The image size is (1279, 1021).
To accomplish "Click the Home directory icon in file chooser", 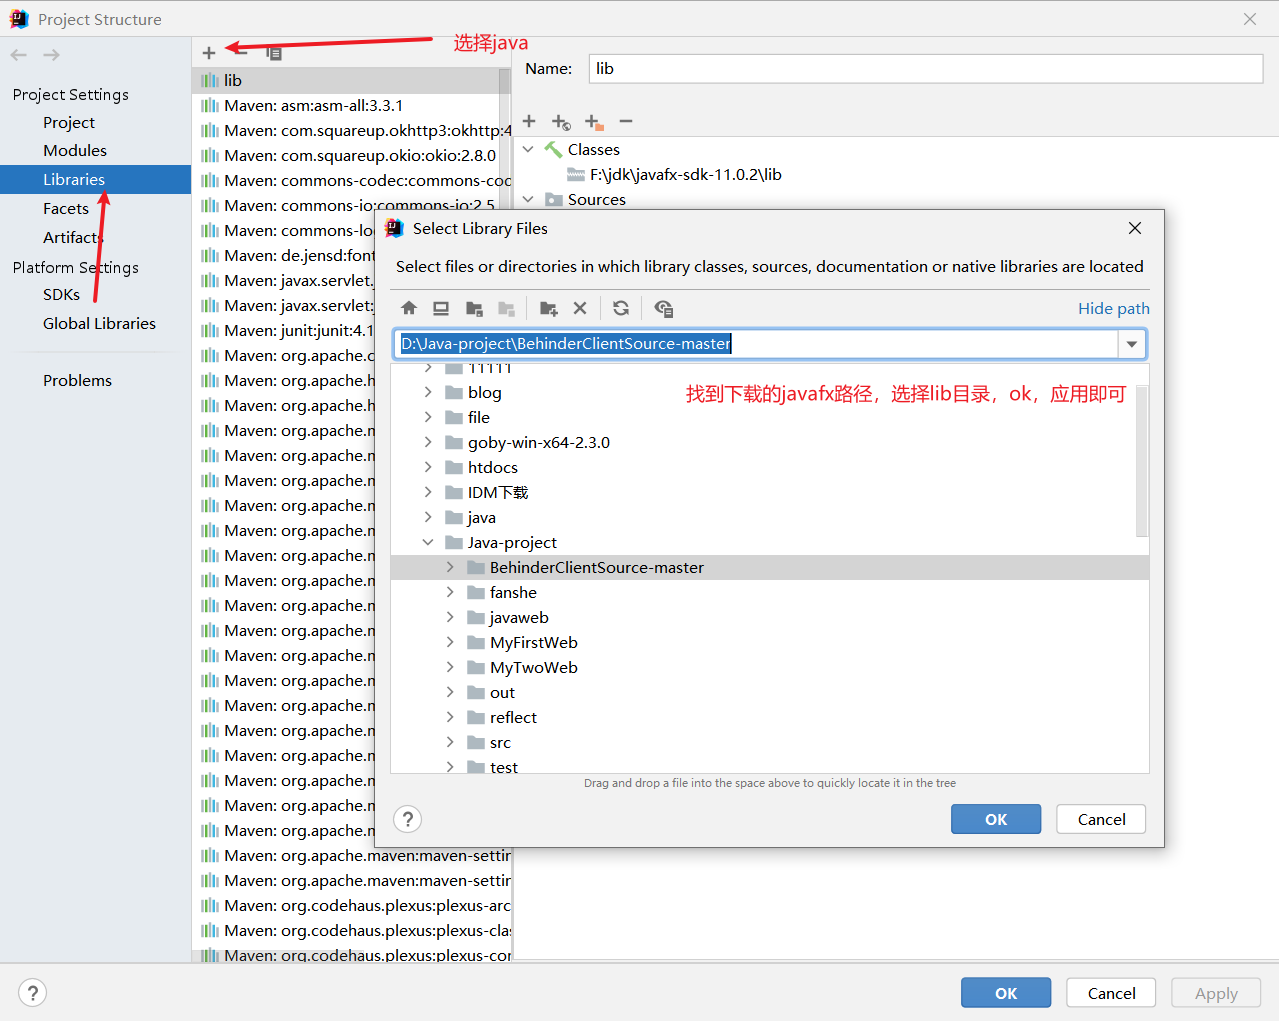I will 409,308.
